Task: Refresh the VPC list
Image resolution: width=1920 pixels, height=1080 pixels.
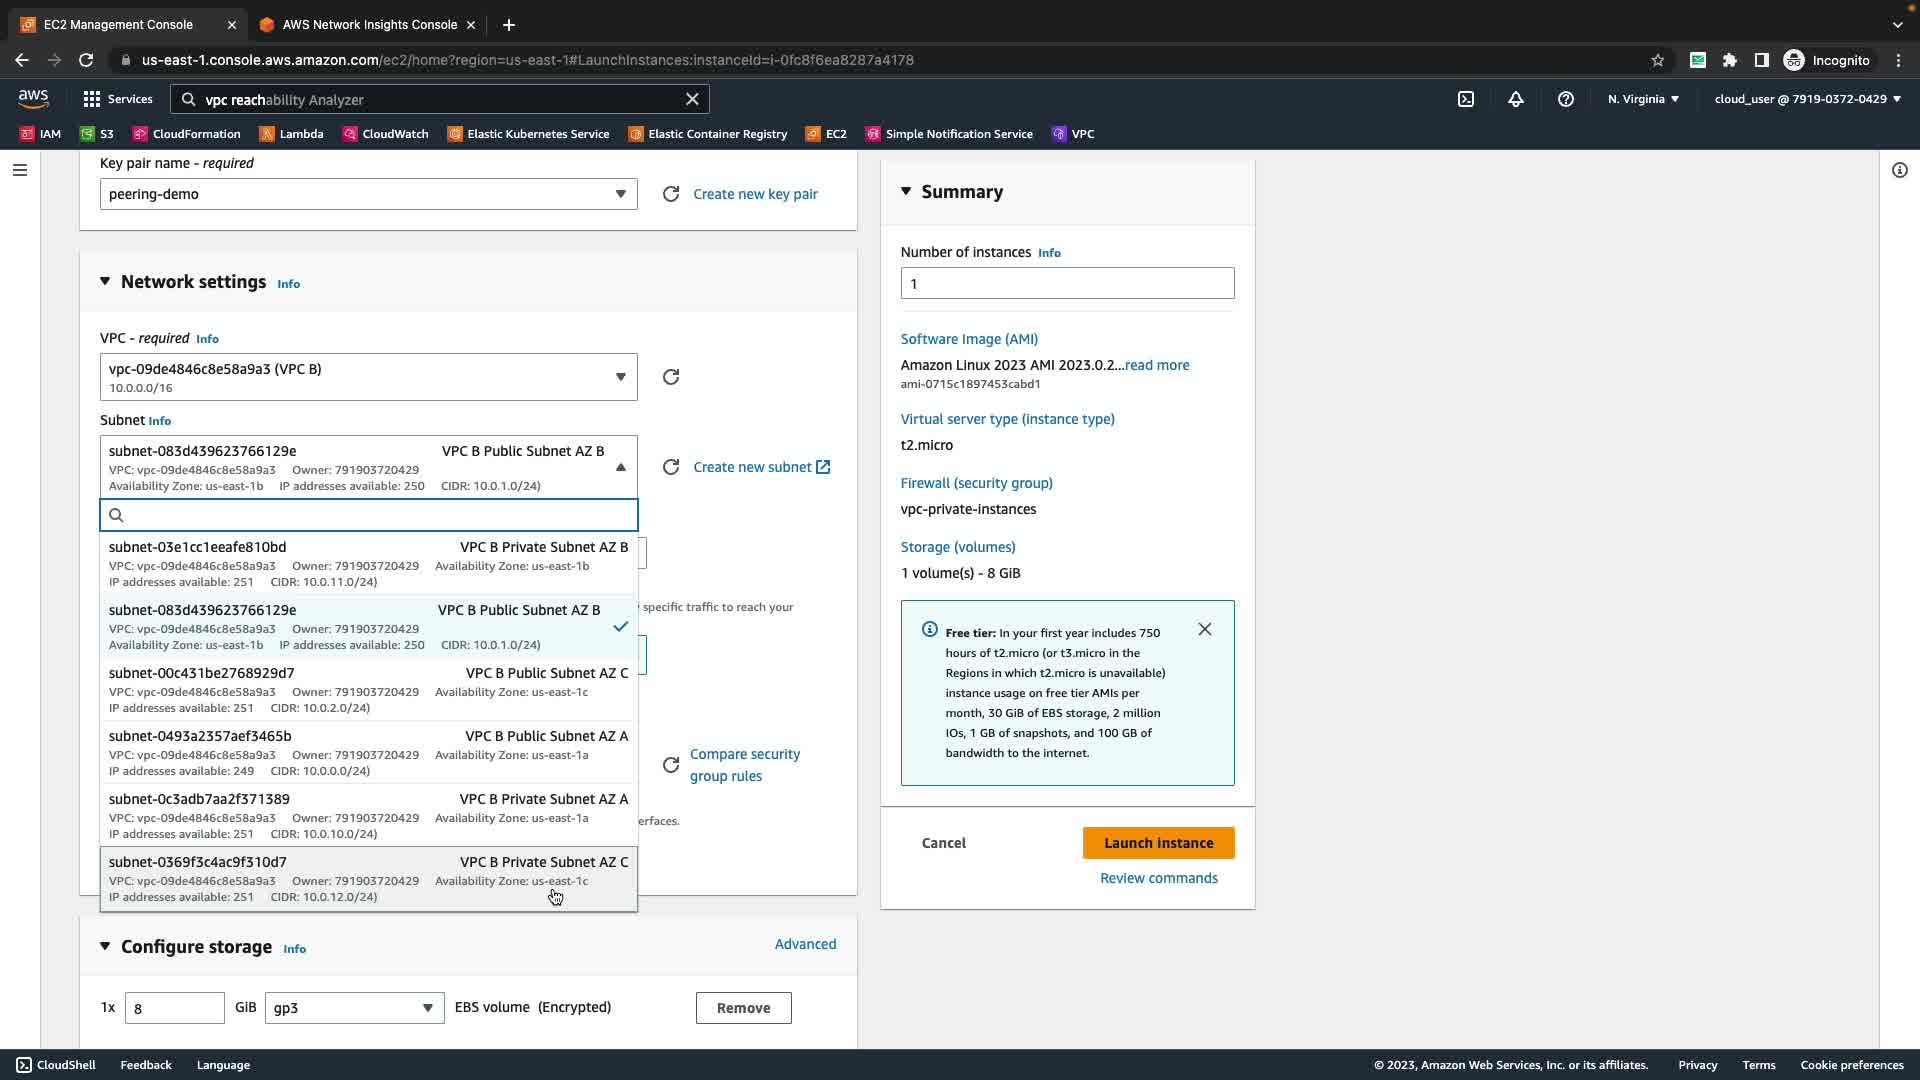Action: (671, 377)
